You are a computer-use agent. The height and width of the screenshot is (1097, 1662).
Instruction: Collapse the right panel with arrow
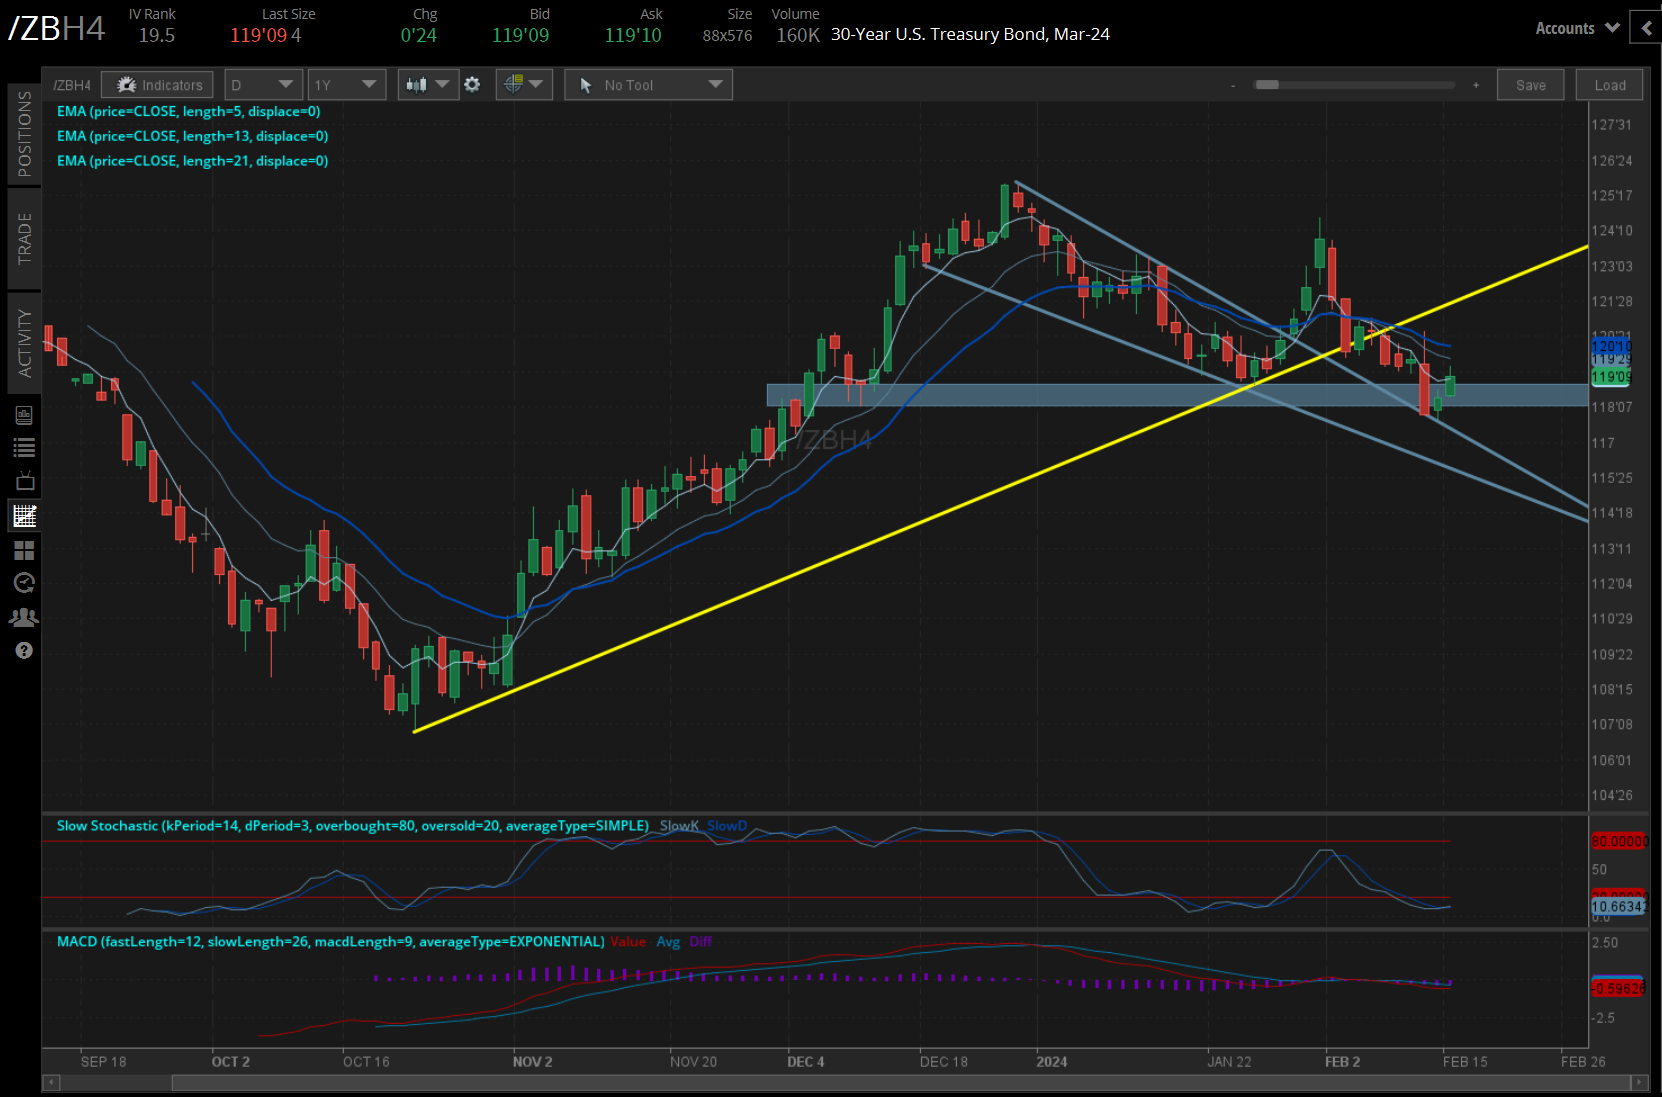coord(1646,28)
